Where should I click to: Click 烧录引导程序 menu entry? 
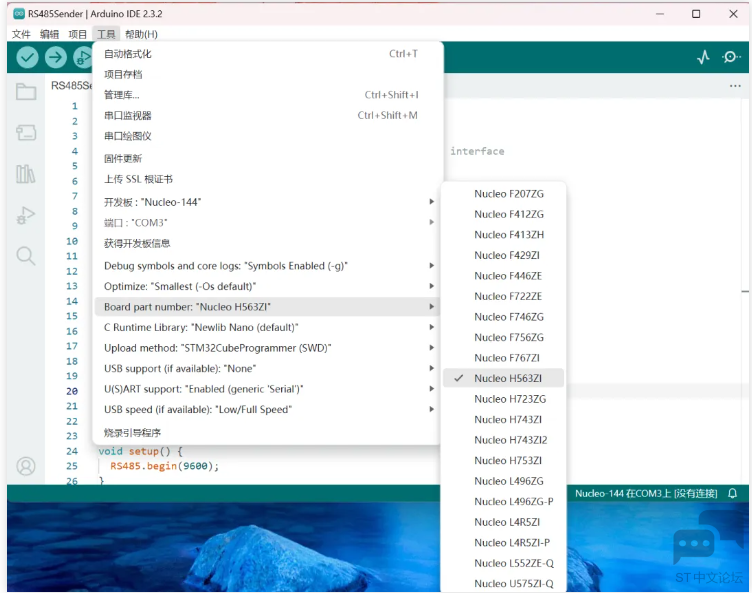(x=267, y=432)
